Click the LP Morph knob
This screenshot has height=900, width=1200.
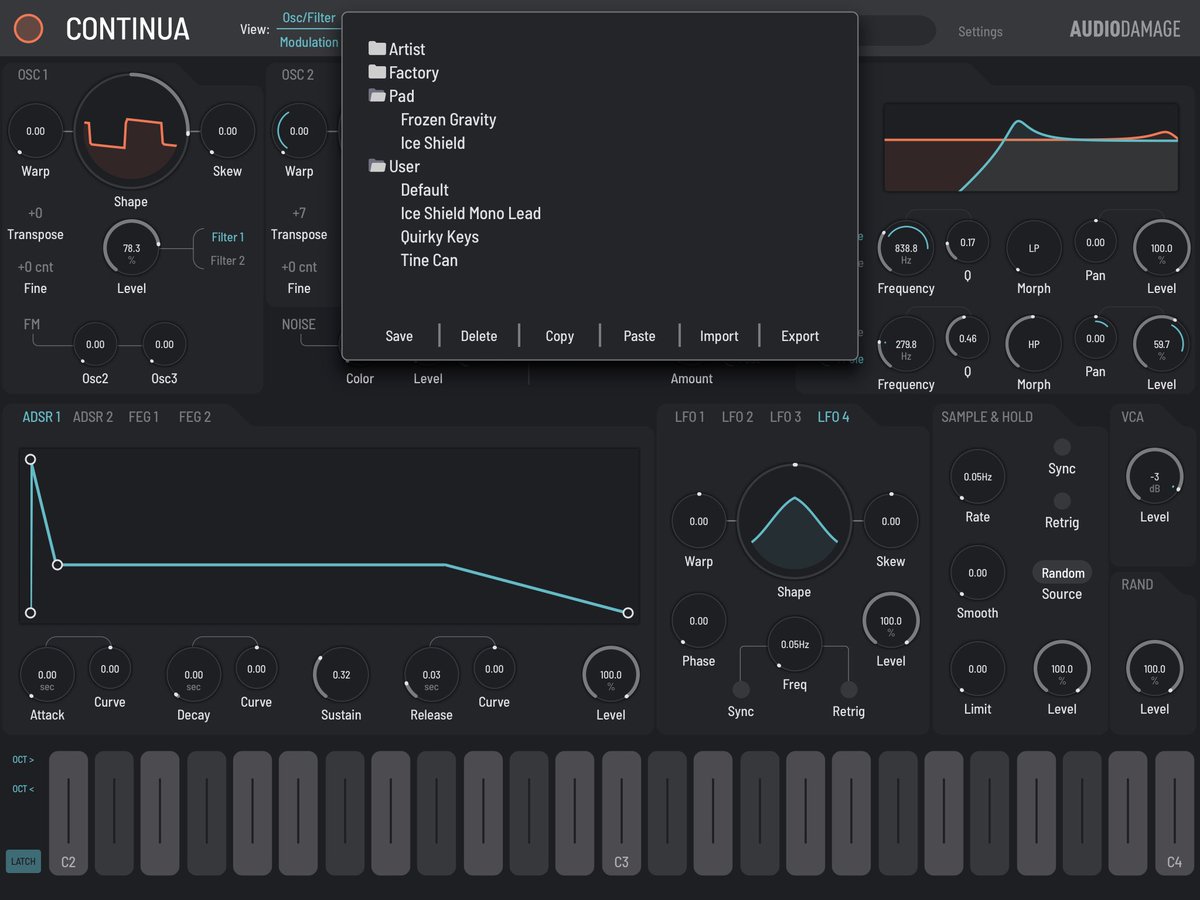(1034, 248)
